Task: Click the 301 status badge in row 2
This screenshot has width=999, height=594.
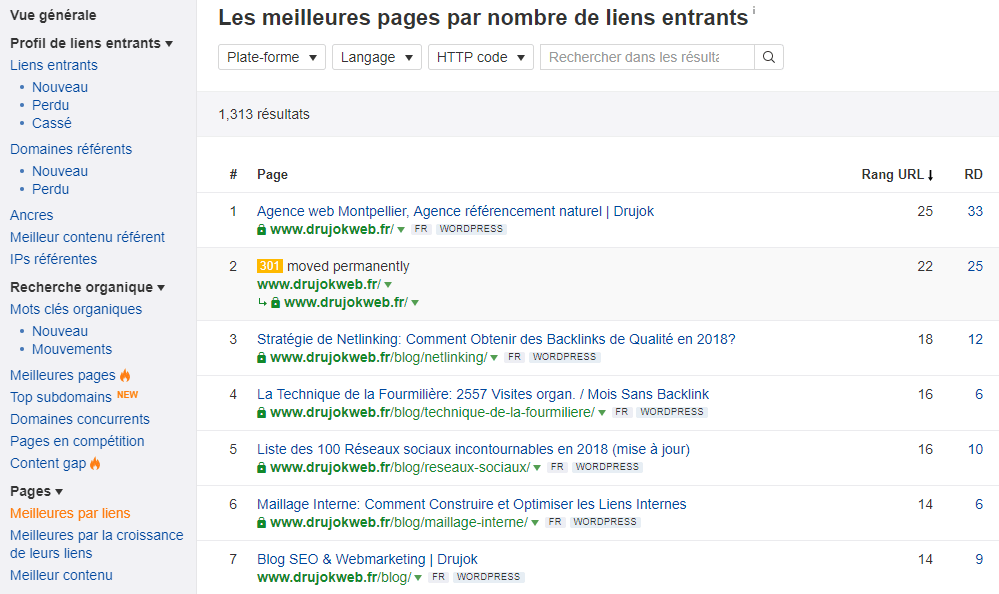Action: (x=270, y=266)
